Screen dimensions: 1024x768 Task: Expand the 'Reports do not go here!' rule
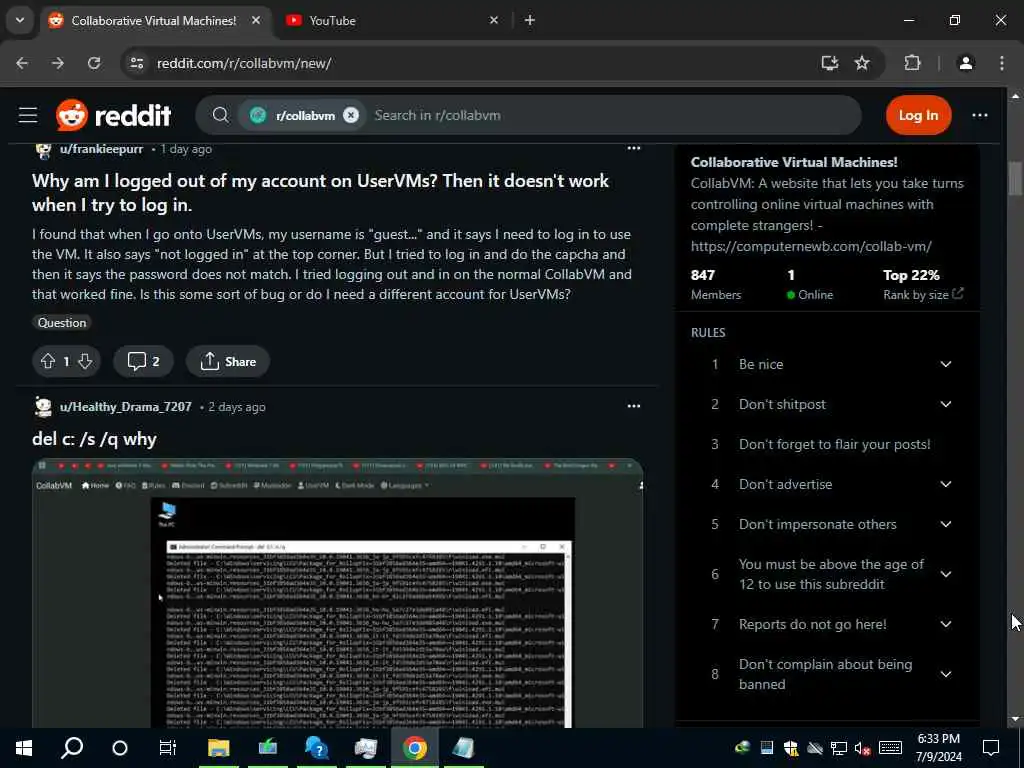tap(946, 624)
